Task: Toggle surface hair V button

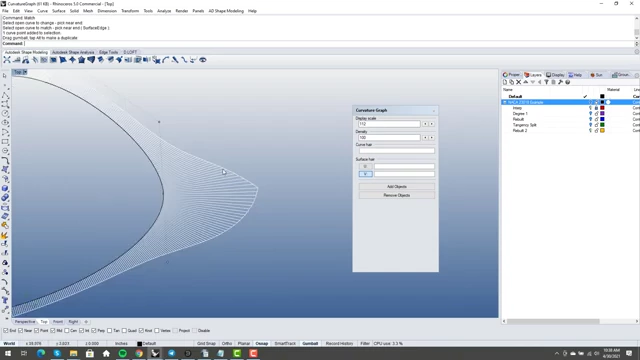Action: (365, 174)
